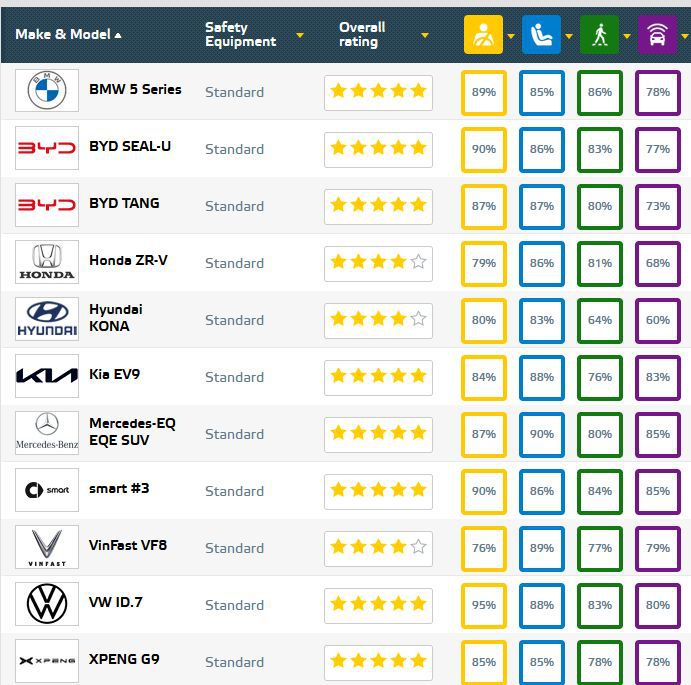Click the Volkswagen logo
This screenshot has height=685, width=691.
tap(47, 604)
